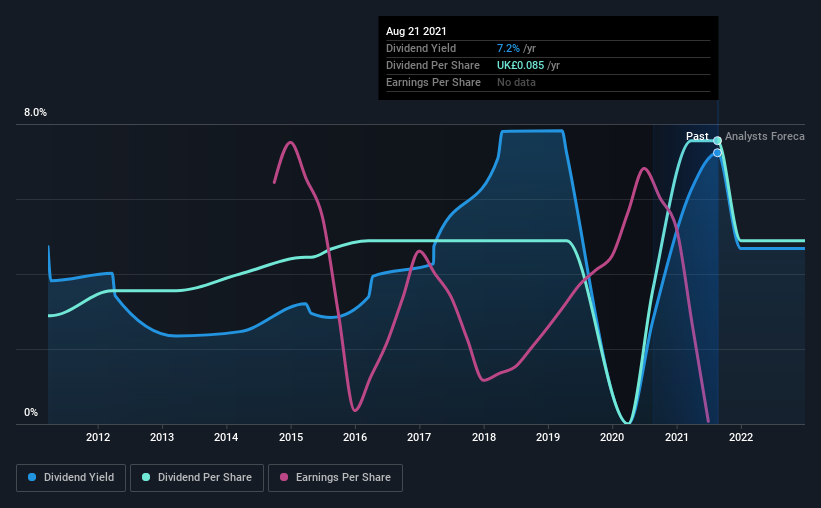821x508 pixels.
Task: Click the teal Dividend Per Share legend dot
Action: pyautogui.click(x=146, y=477)
